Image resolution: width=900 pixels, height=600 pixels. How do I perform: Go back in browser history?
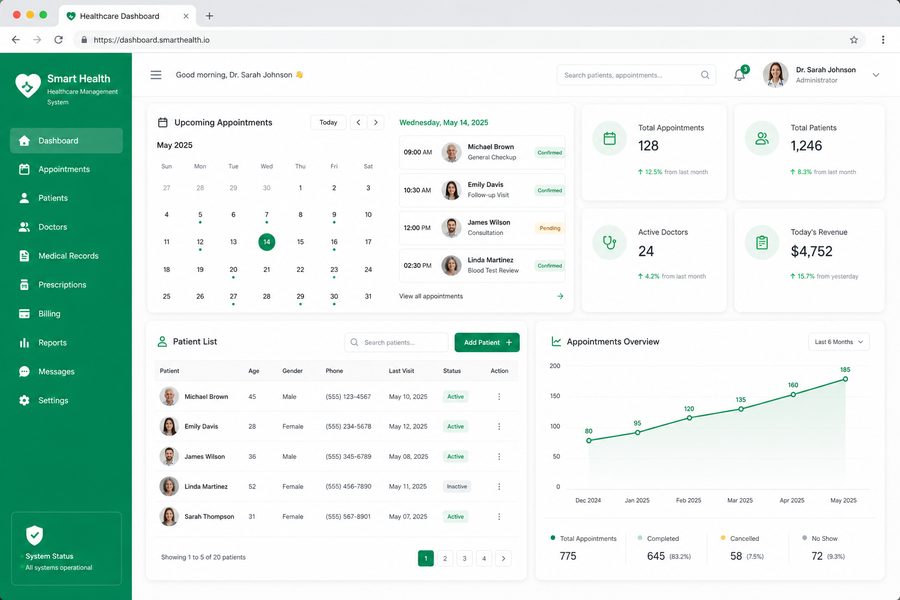pos(15,40)
